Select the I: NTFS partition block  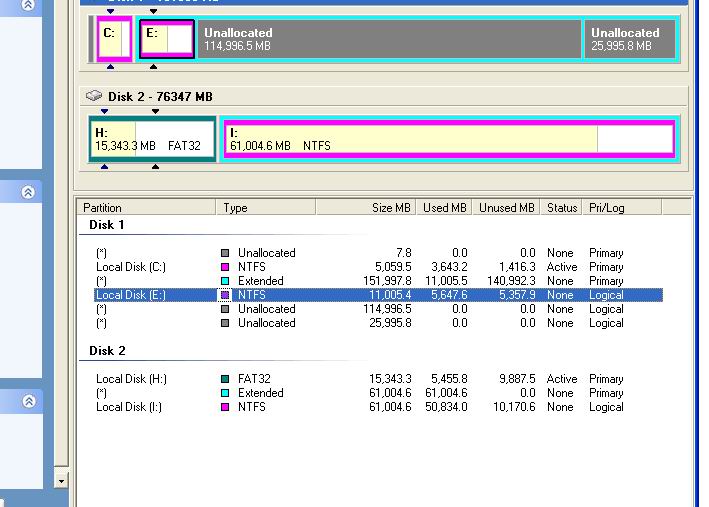click(x=449, y=139)
